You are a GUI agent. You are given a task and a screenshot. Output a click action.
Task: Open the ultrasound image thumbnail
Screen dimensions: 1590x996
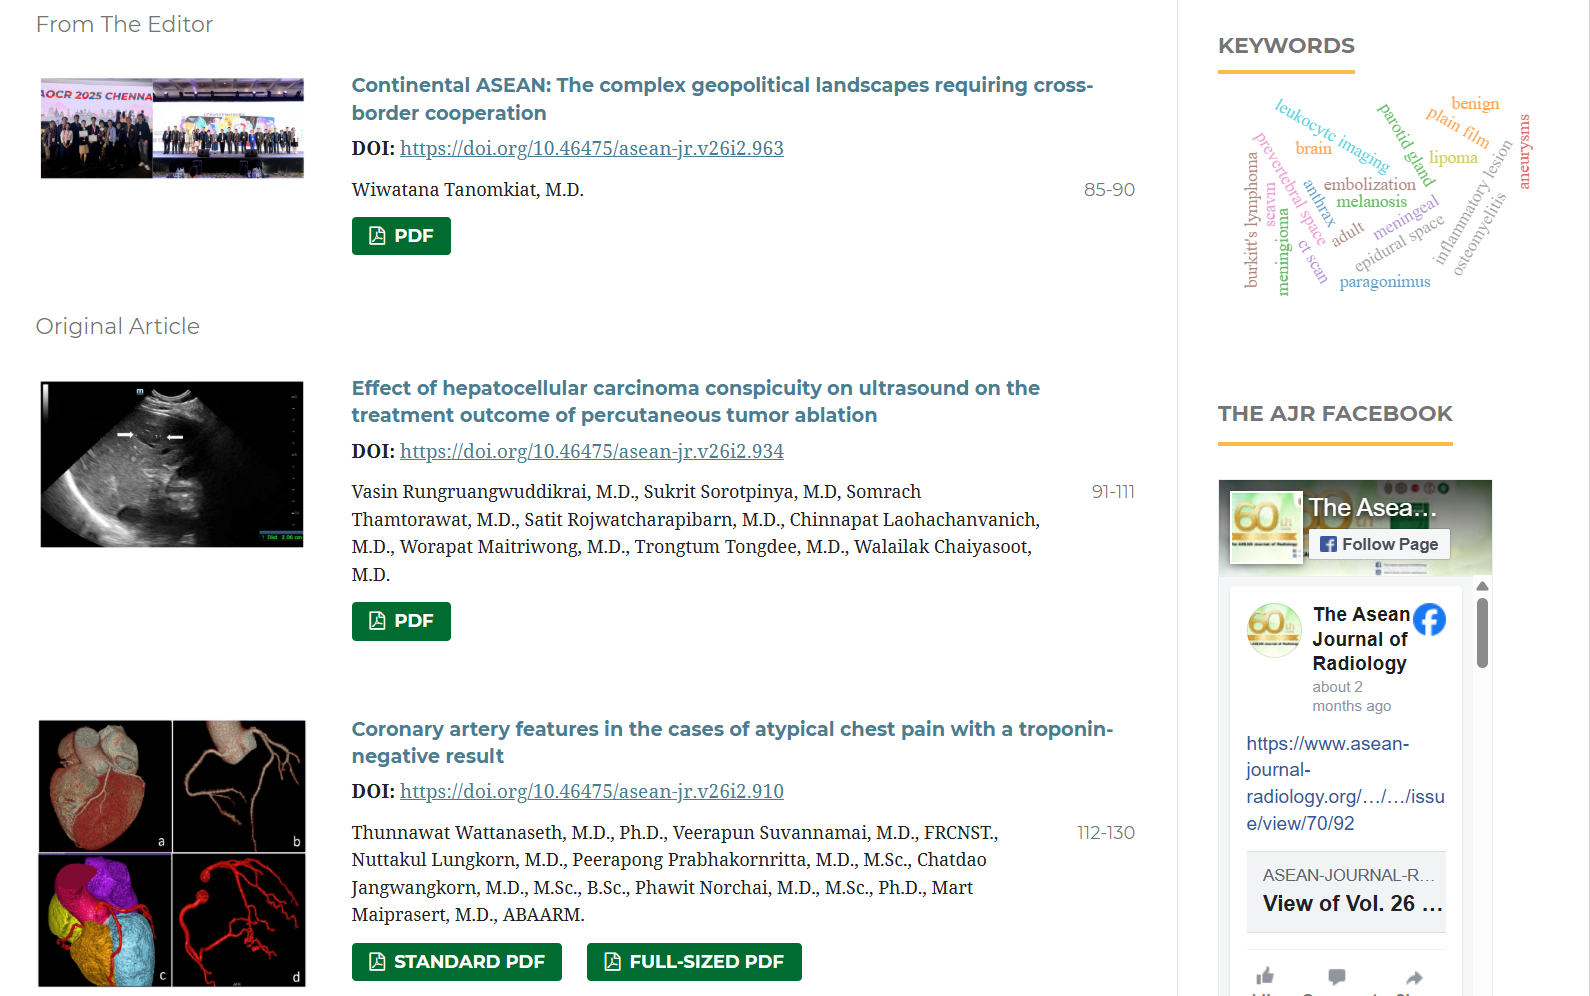(172, 464)
